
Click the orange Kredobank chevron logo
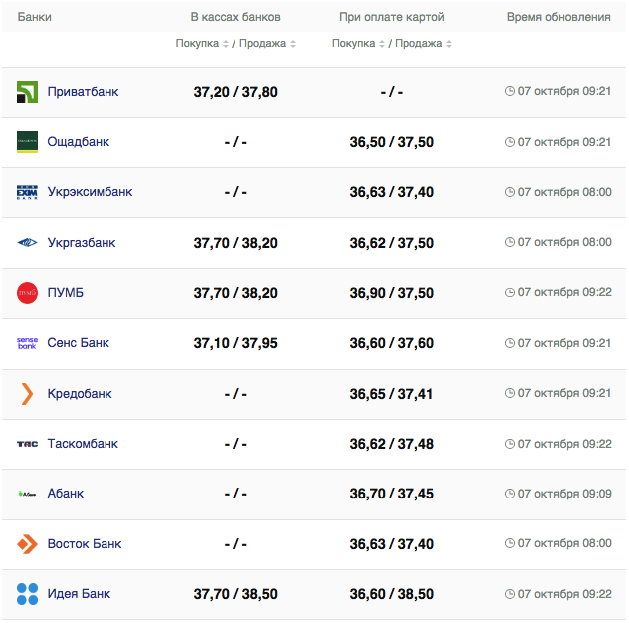(x=27, y=393)
